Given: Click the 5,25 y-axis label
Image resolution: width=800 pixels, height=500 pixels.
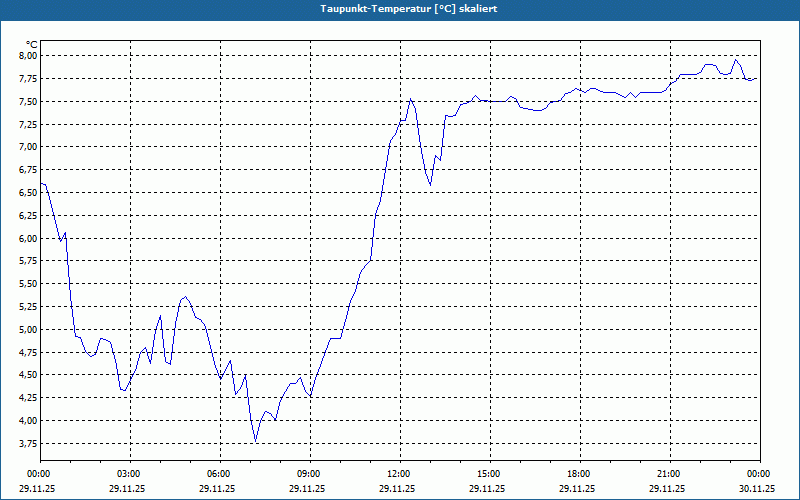Looking at the screenshot, I should (29, 307).
